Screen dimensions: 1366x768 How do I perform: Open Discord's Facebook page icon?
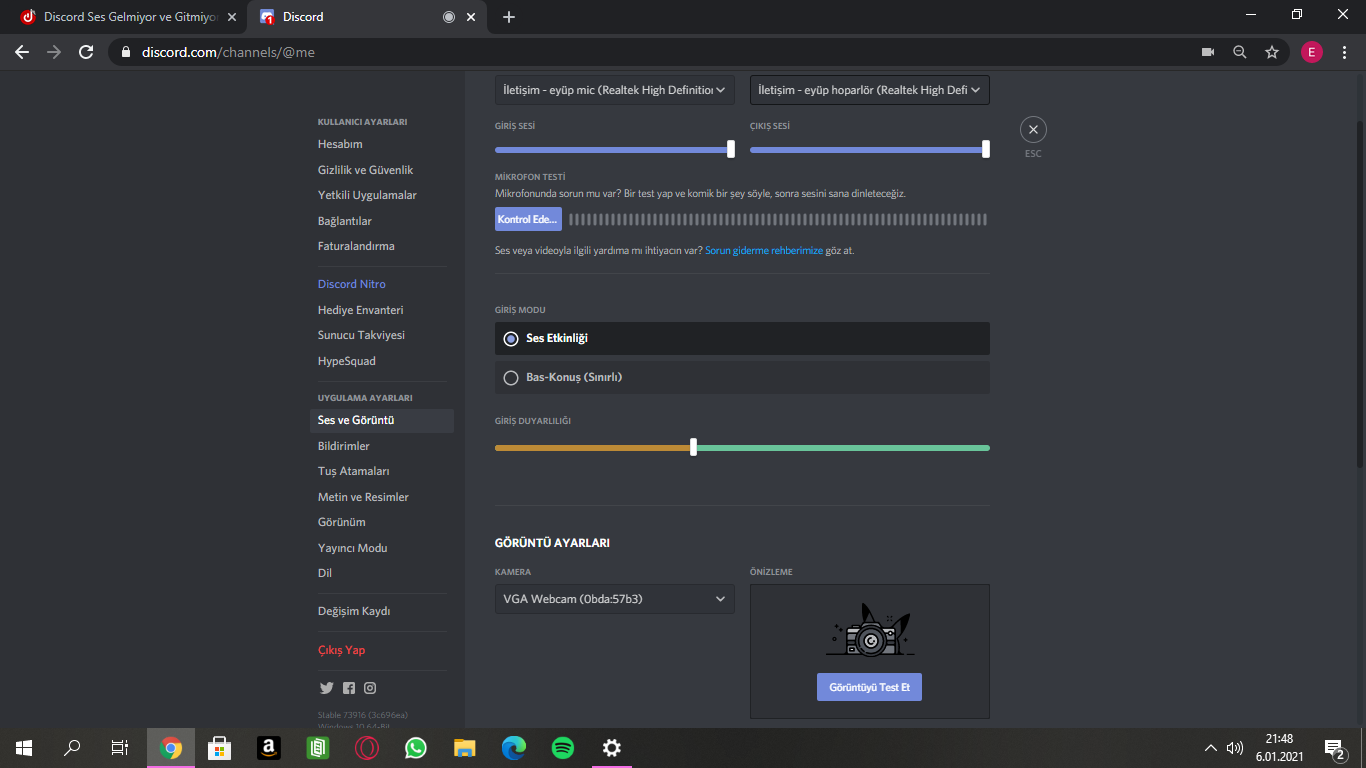349,688
